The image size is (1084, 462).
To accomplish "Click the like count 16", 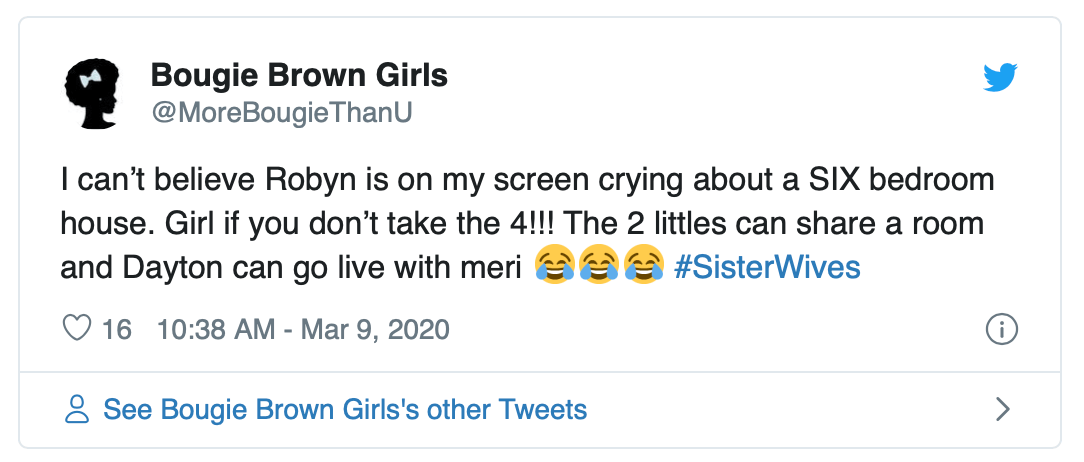I will (117, 328).
